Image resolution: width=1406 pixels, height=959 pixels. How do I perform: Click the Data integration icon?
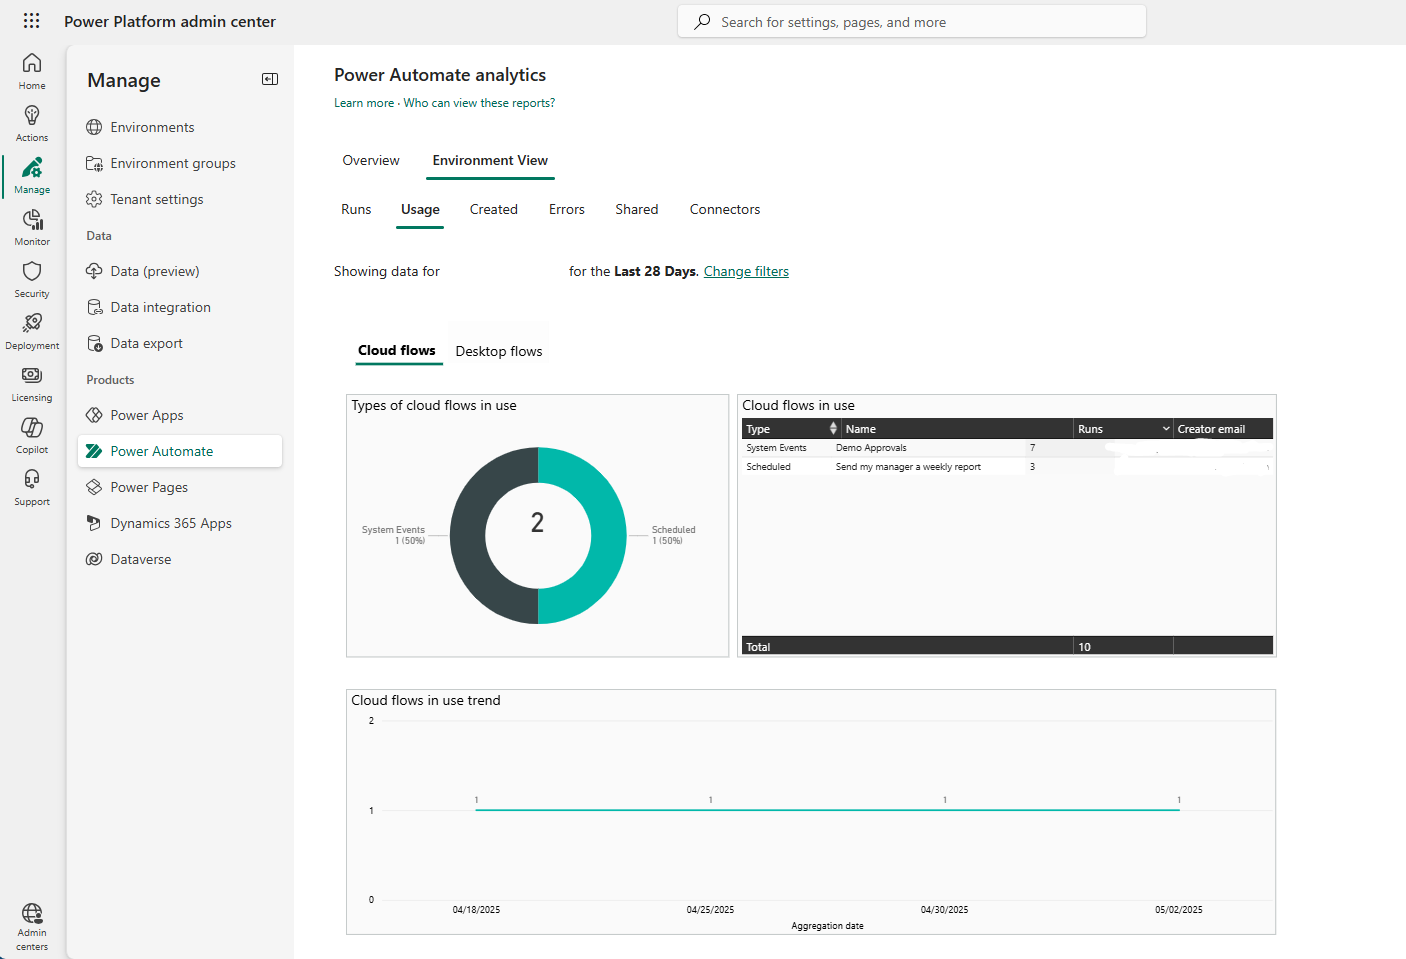pyautogui.click(x=94, y=307)
